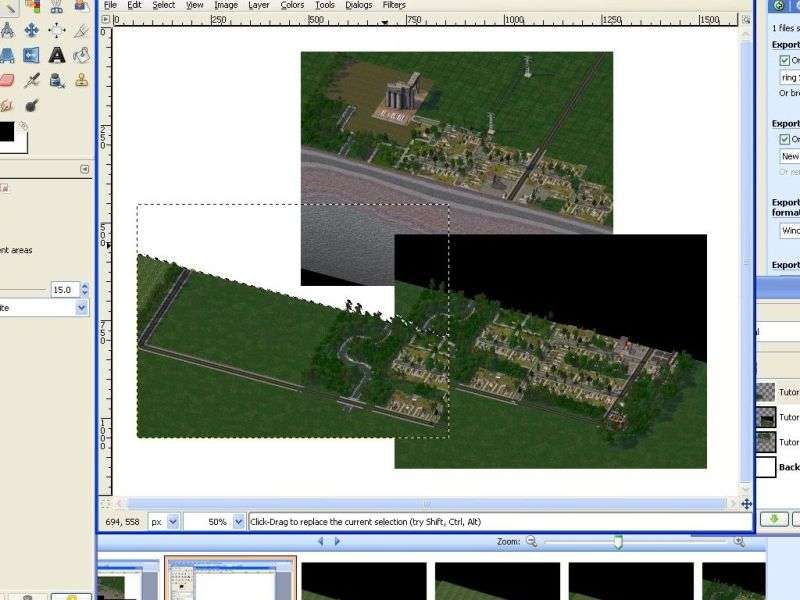
Task: Select the Eraser tool
Action: point(7,80)
